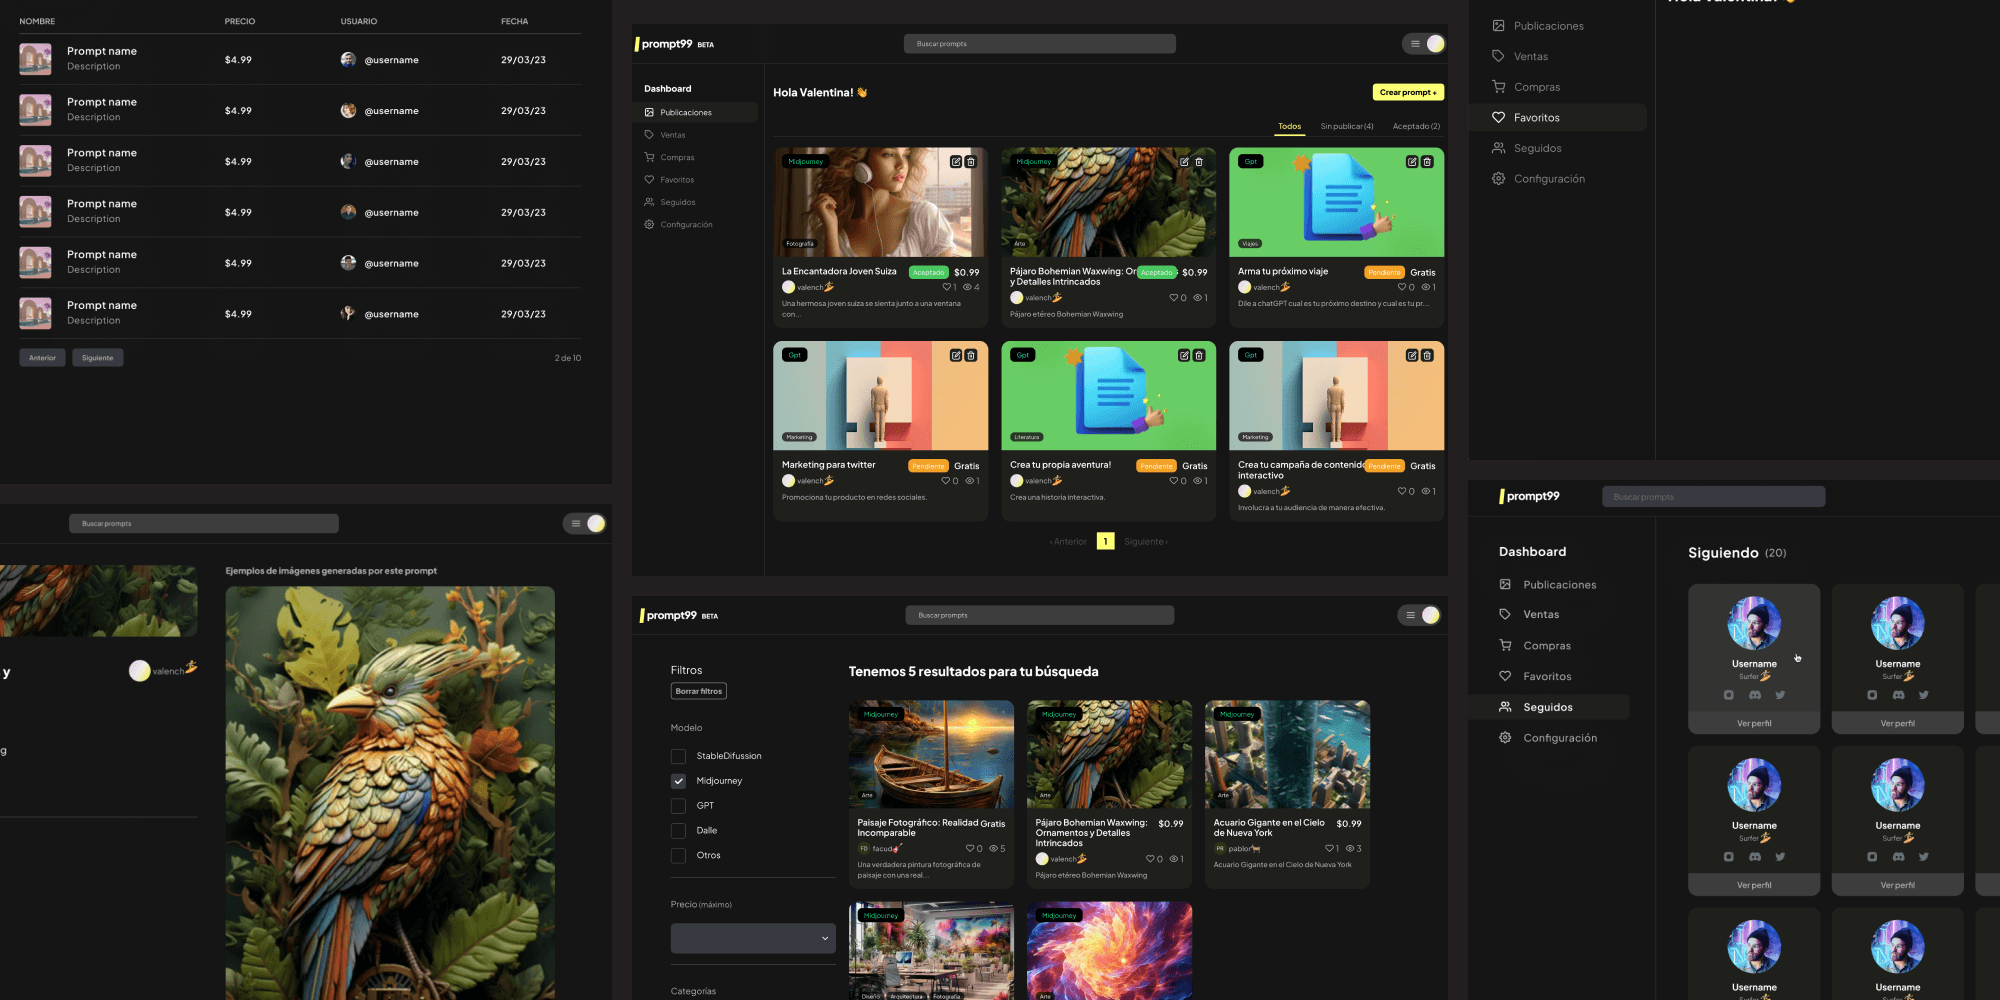Click the valench author link in prompt detail panel
This screenshot has width=2000, height=1000.
pos(163,671)
